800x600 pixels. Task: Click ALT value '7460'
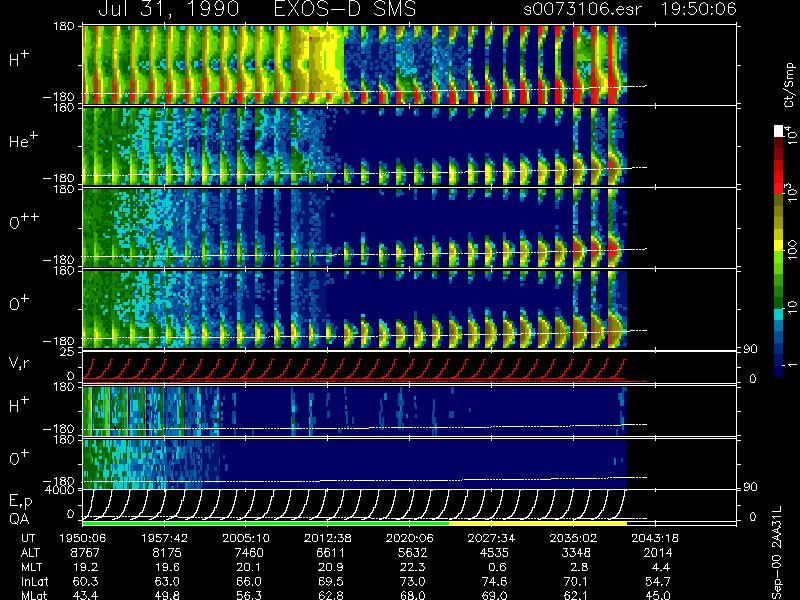(249, 553)
